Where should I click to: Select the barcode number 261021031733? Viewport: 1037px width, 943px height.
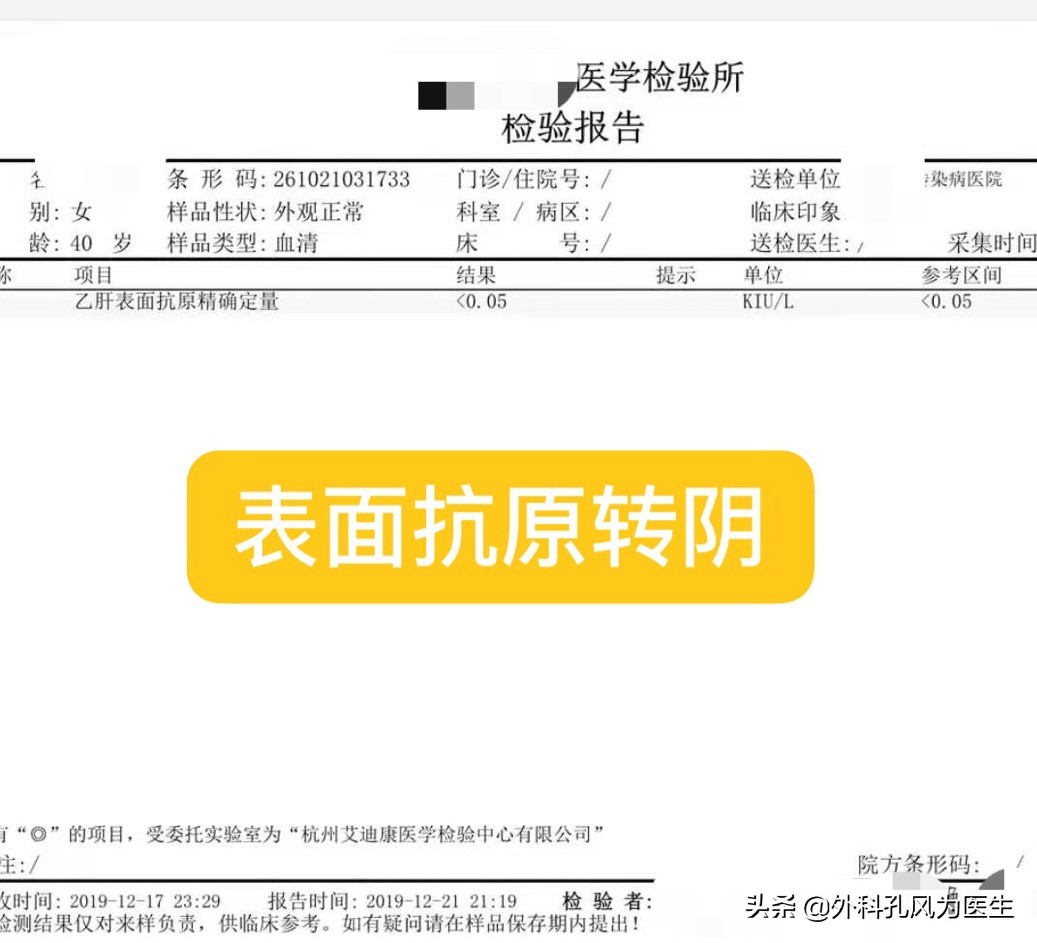pos(342,180)
